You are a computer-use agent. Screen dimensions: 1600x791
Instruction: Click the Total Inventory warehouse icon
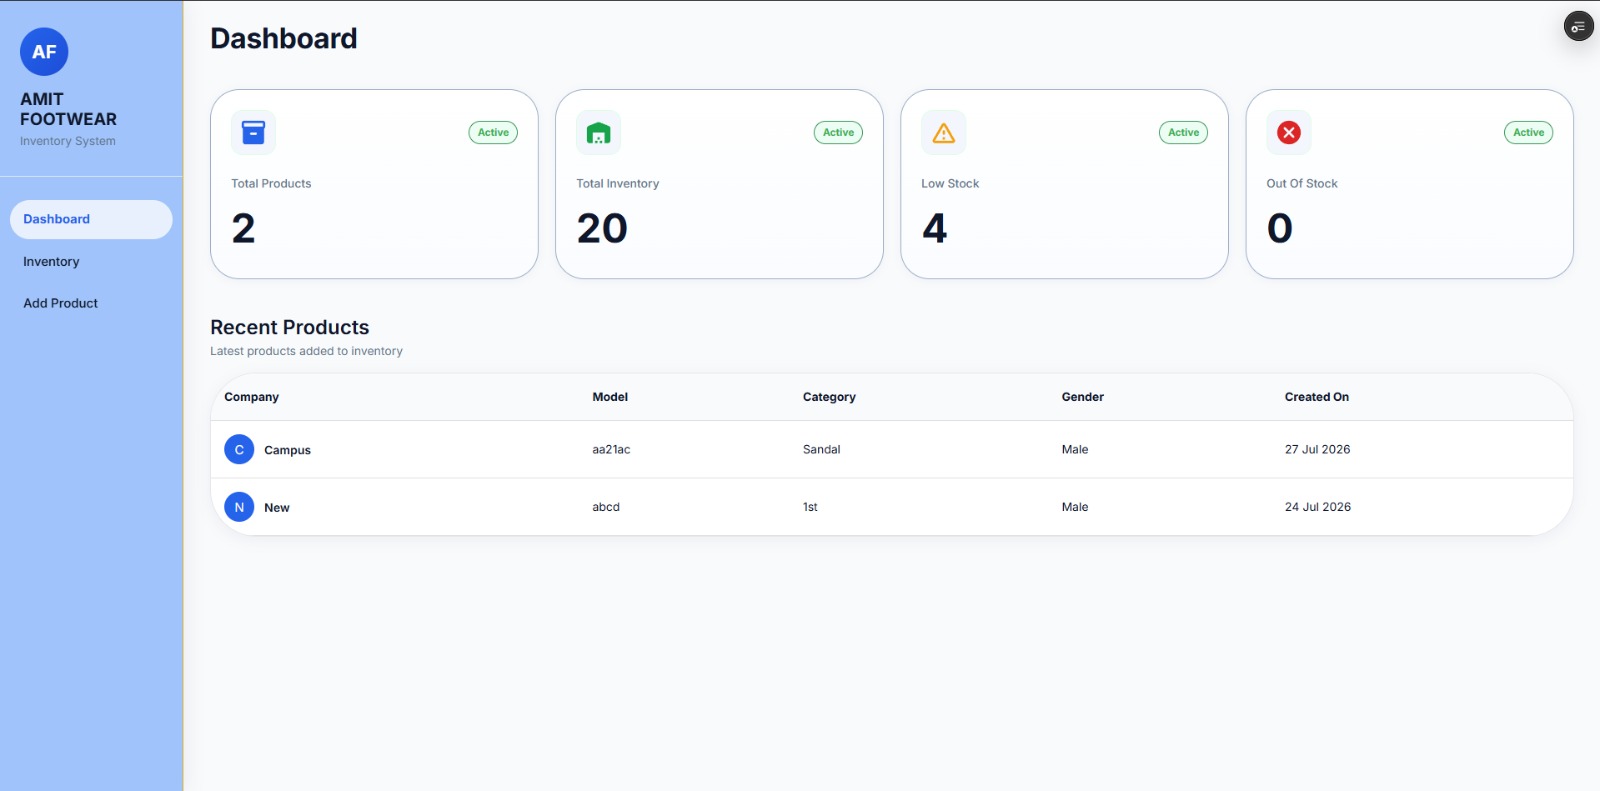(598, 132)
